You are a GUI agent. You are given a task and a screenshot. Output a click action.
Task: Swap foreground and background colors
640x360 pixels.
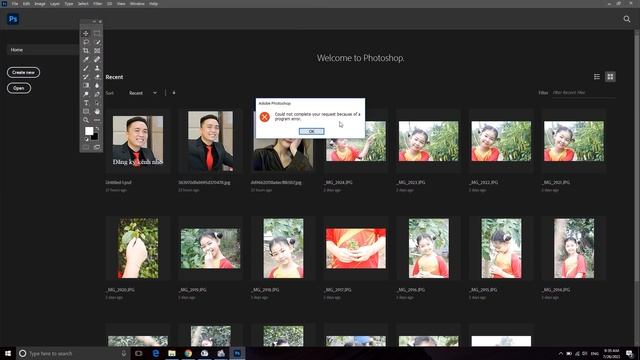pyautogui.click(x=97, y=129)
